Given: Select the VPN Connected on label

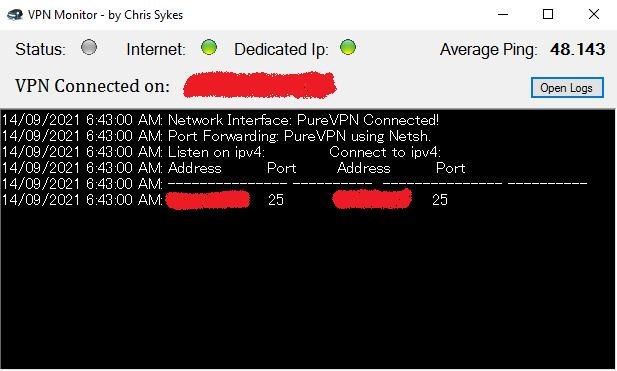Looking at the screenshot, I should pos(92,86).
